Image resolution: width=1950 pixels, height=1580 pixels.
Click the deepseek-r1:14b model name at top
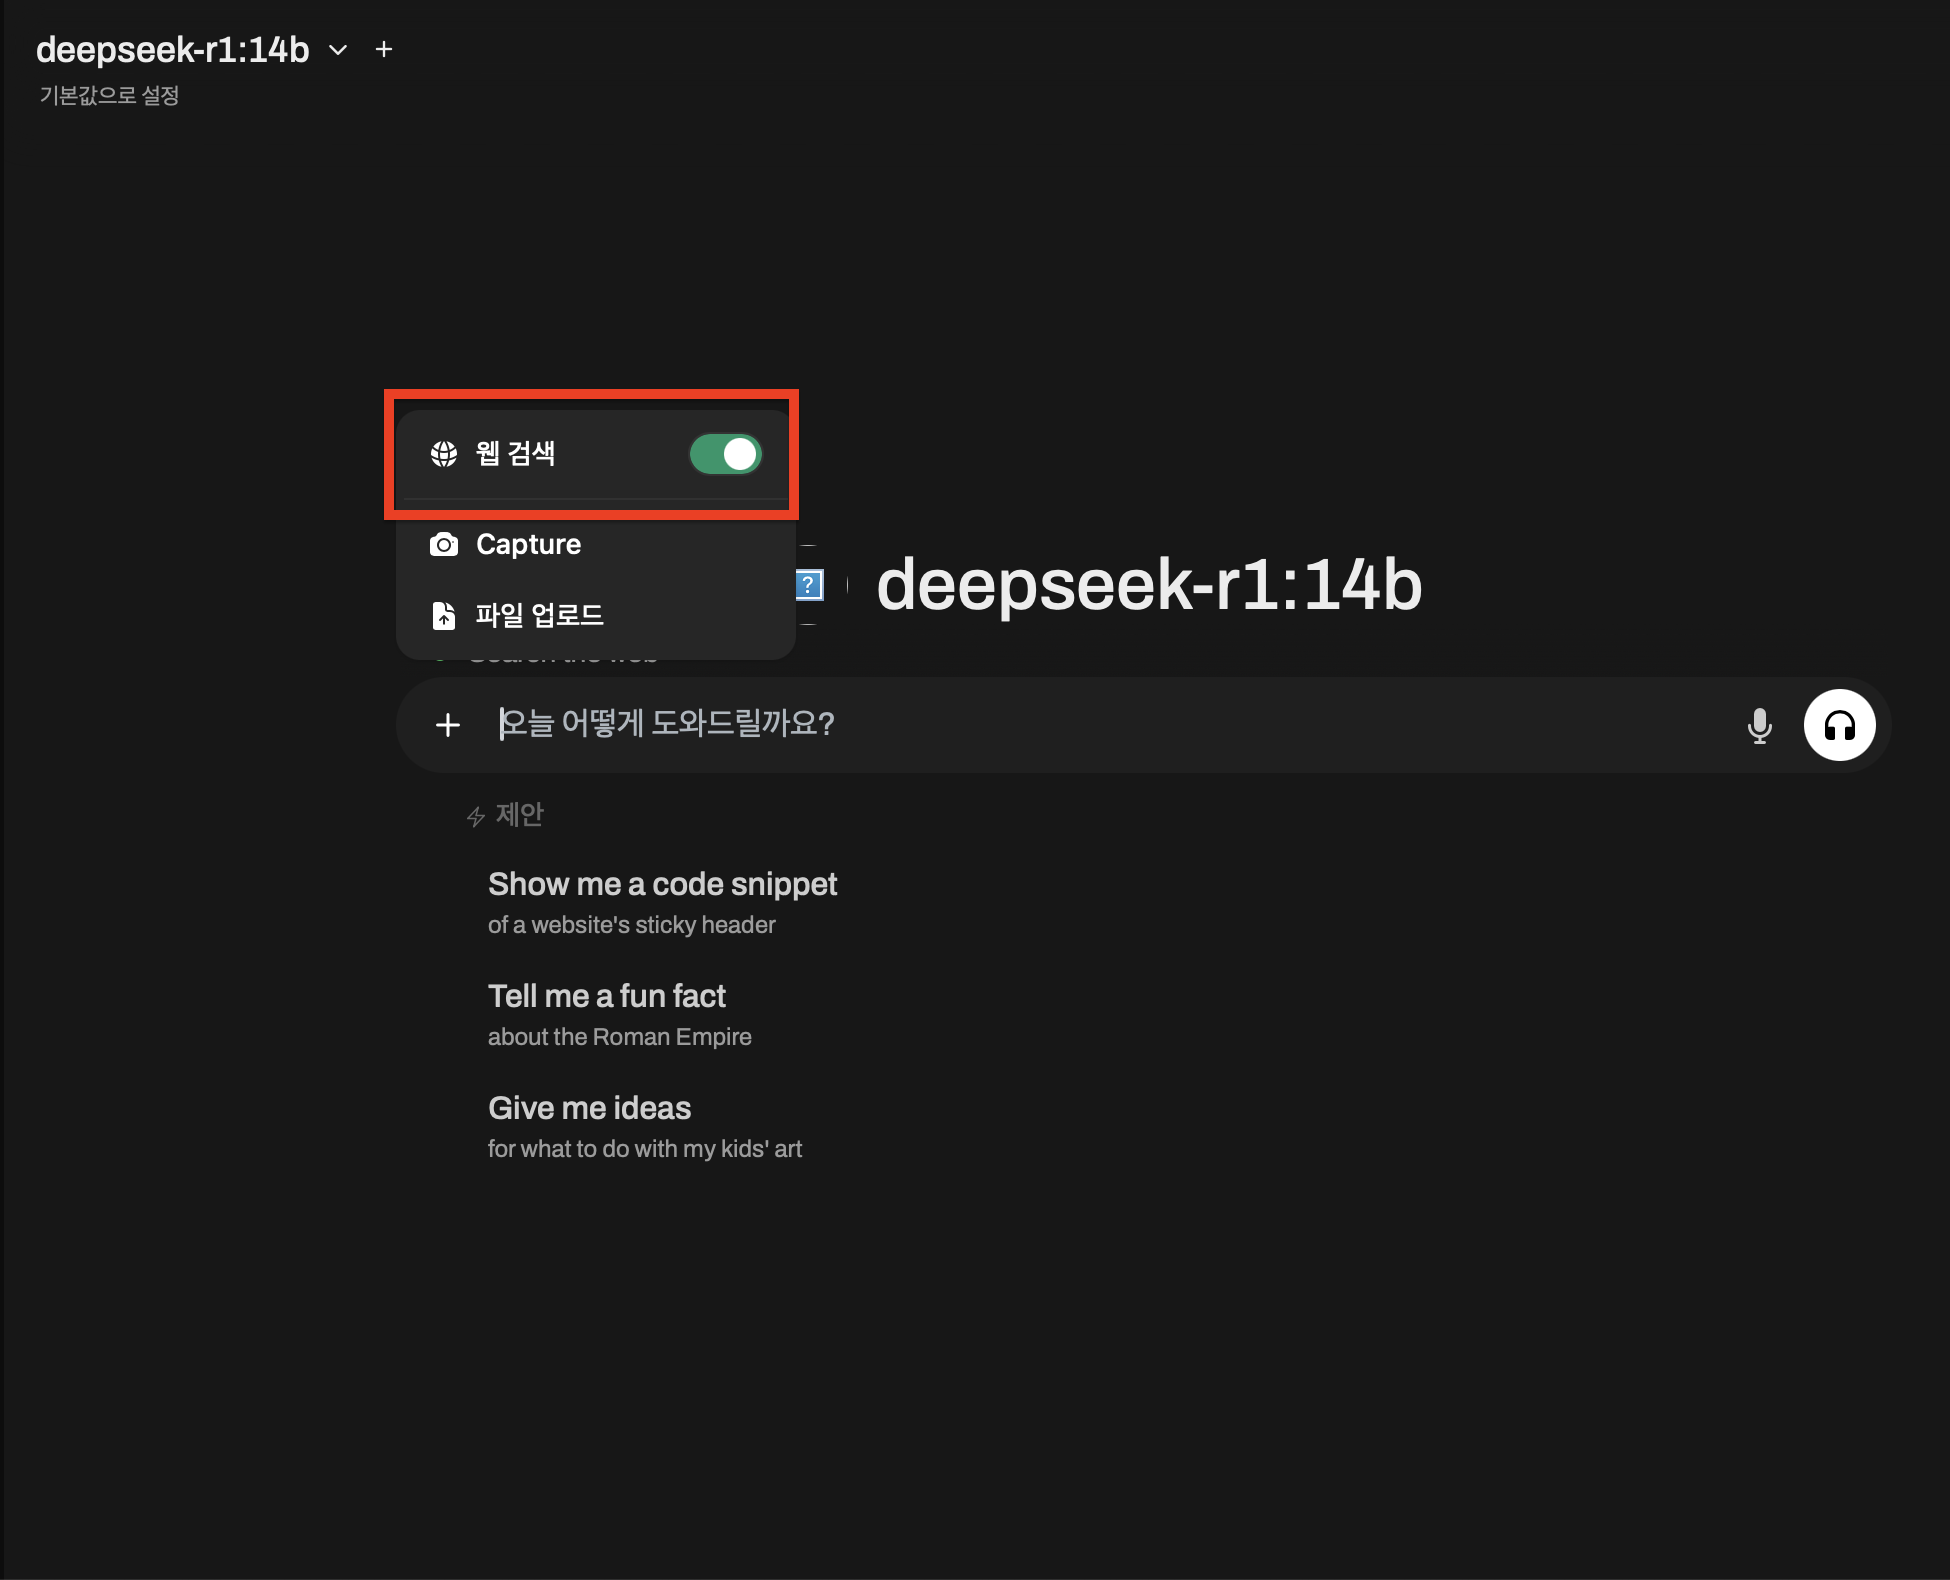point(173,50)
